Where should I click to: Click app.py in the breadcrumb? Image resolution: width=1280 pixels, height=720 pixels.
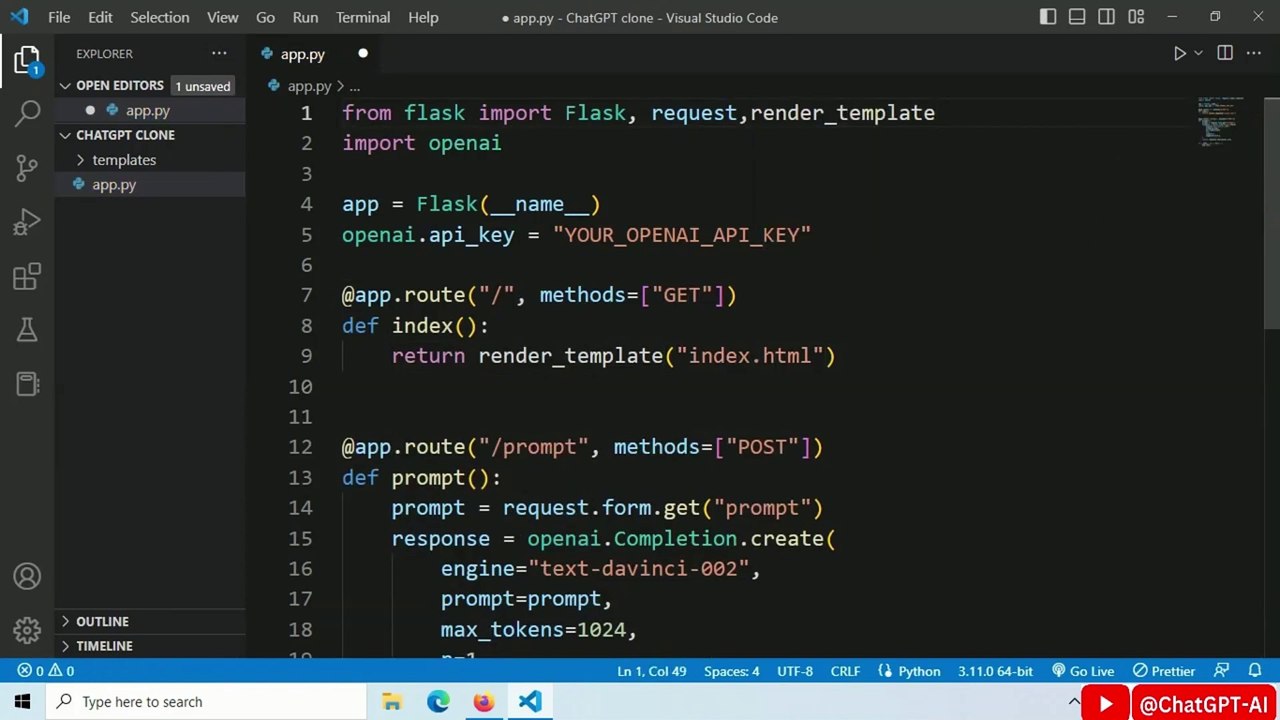coord(309,87)
